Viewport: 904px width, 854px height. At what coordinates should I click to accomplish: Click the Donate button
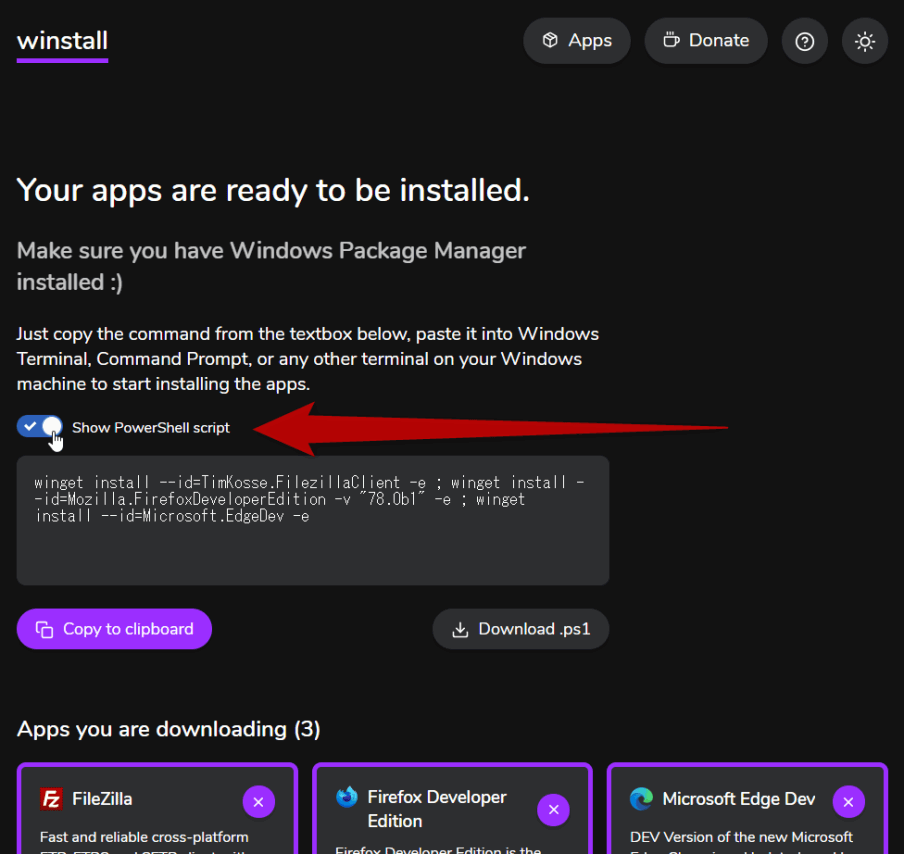[x=706, y=40]
